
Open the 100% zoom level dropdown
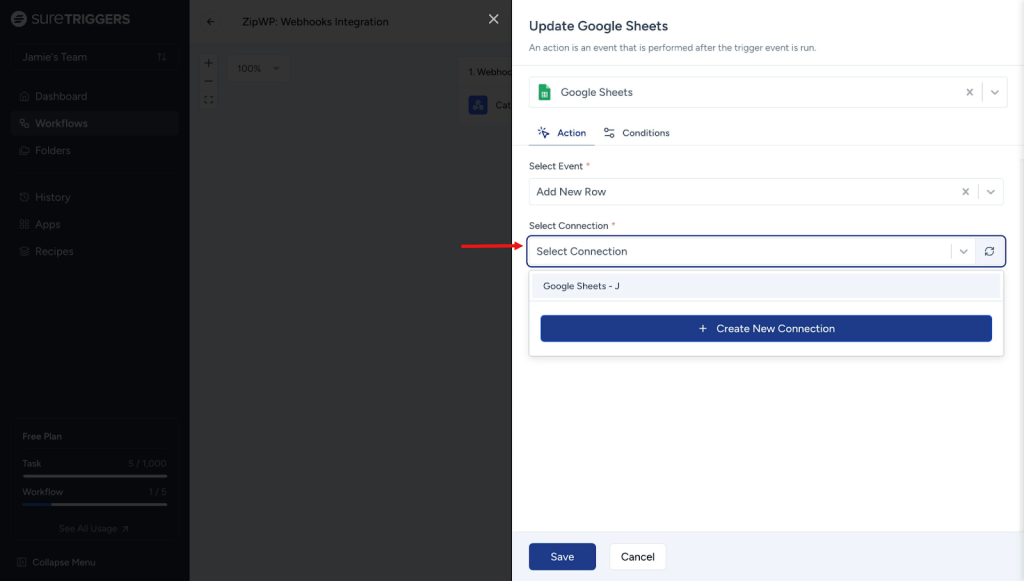258,69
